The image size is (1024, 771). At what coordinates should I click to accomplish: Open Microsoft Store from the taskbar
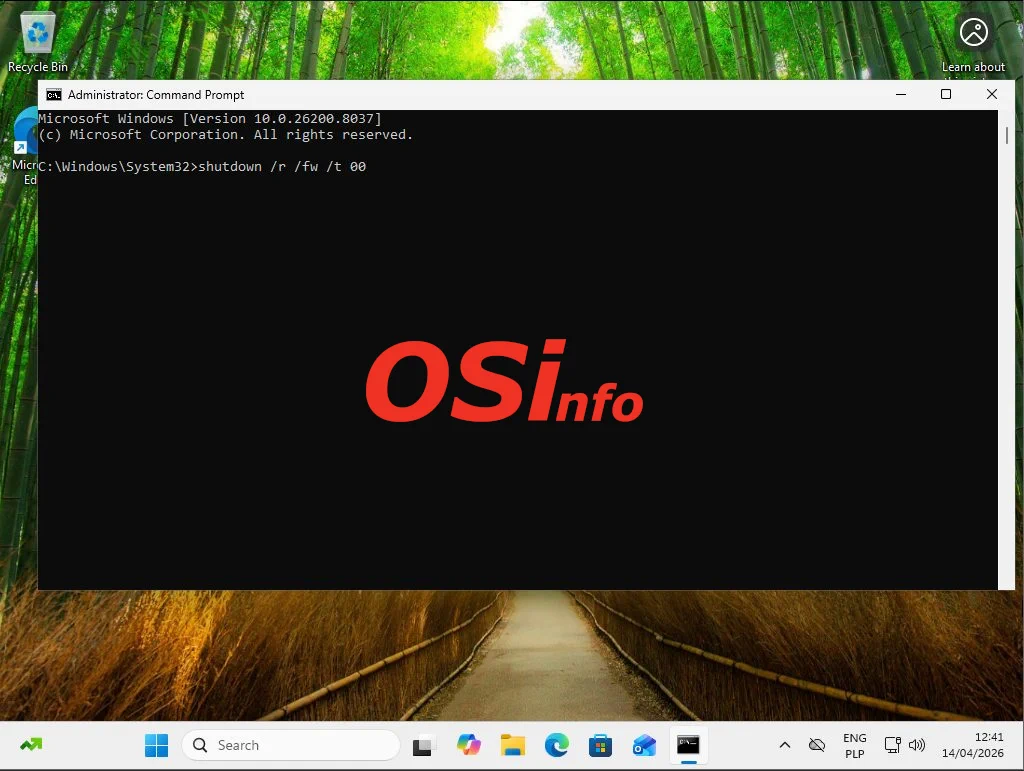coord(600,745)
